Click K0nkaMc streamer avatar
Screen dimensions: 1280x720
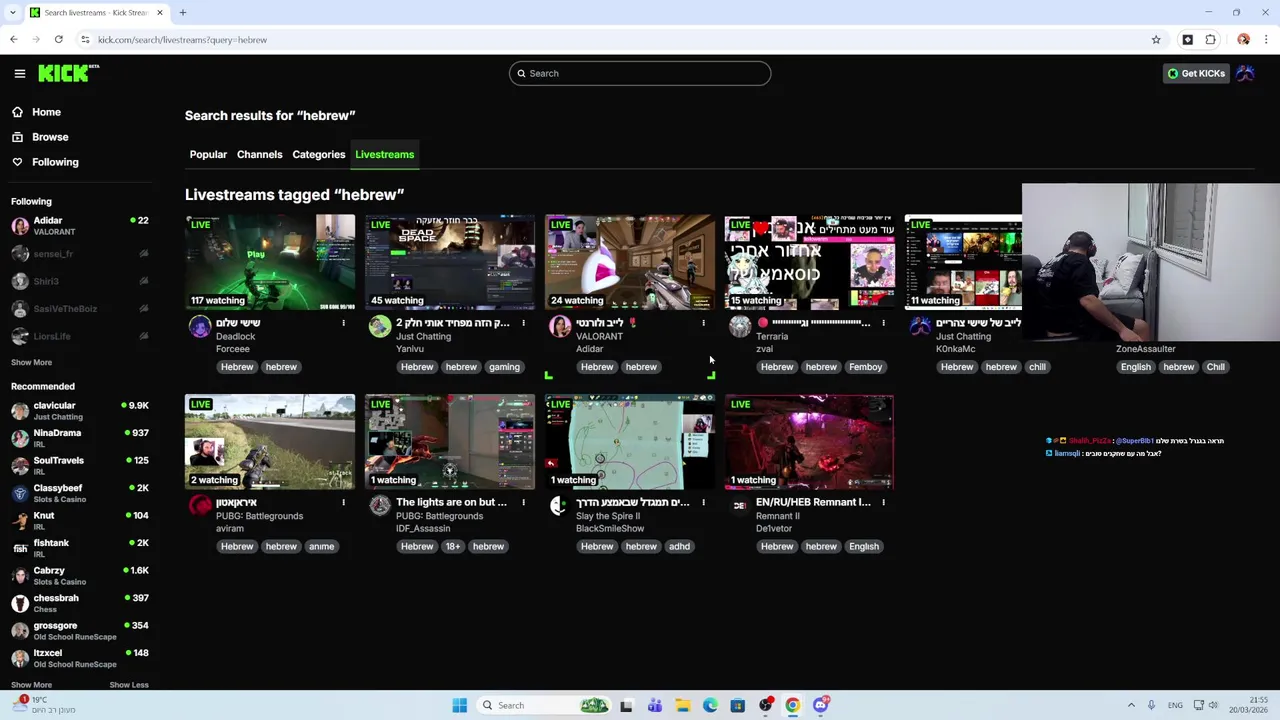920,326
